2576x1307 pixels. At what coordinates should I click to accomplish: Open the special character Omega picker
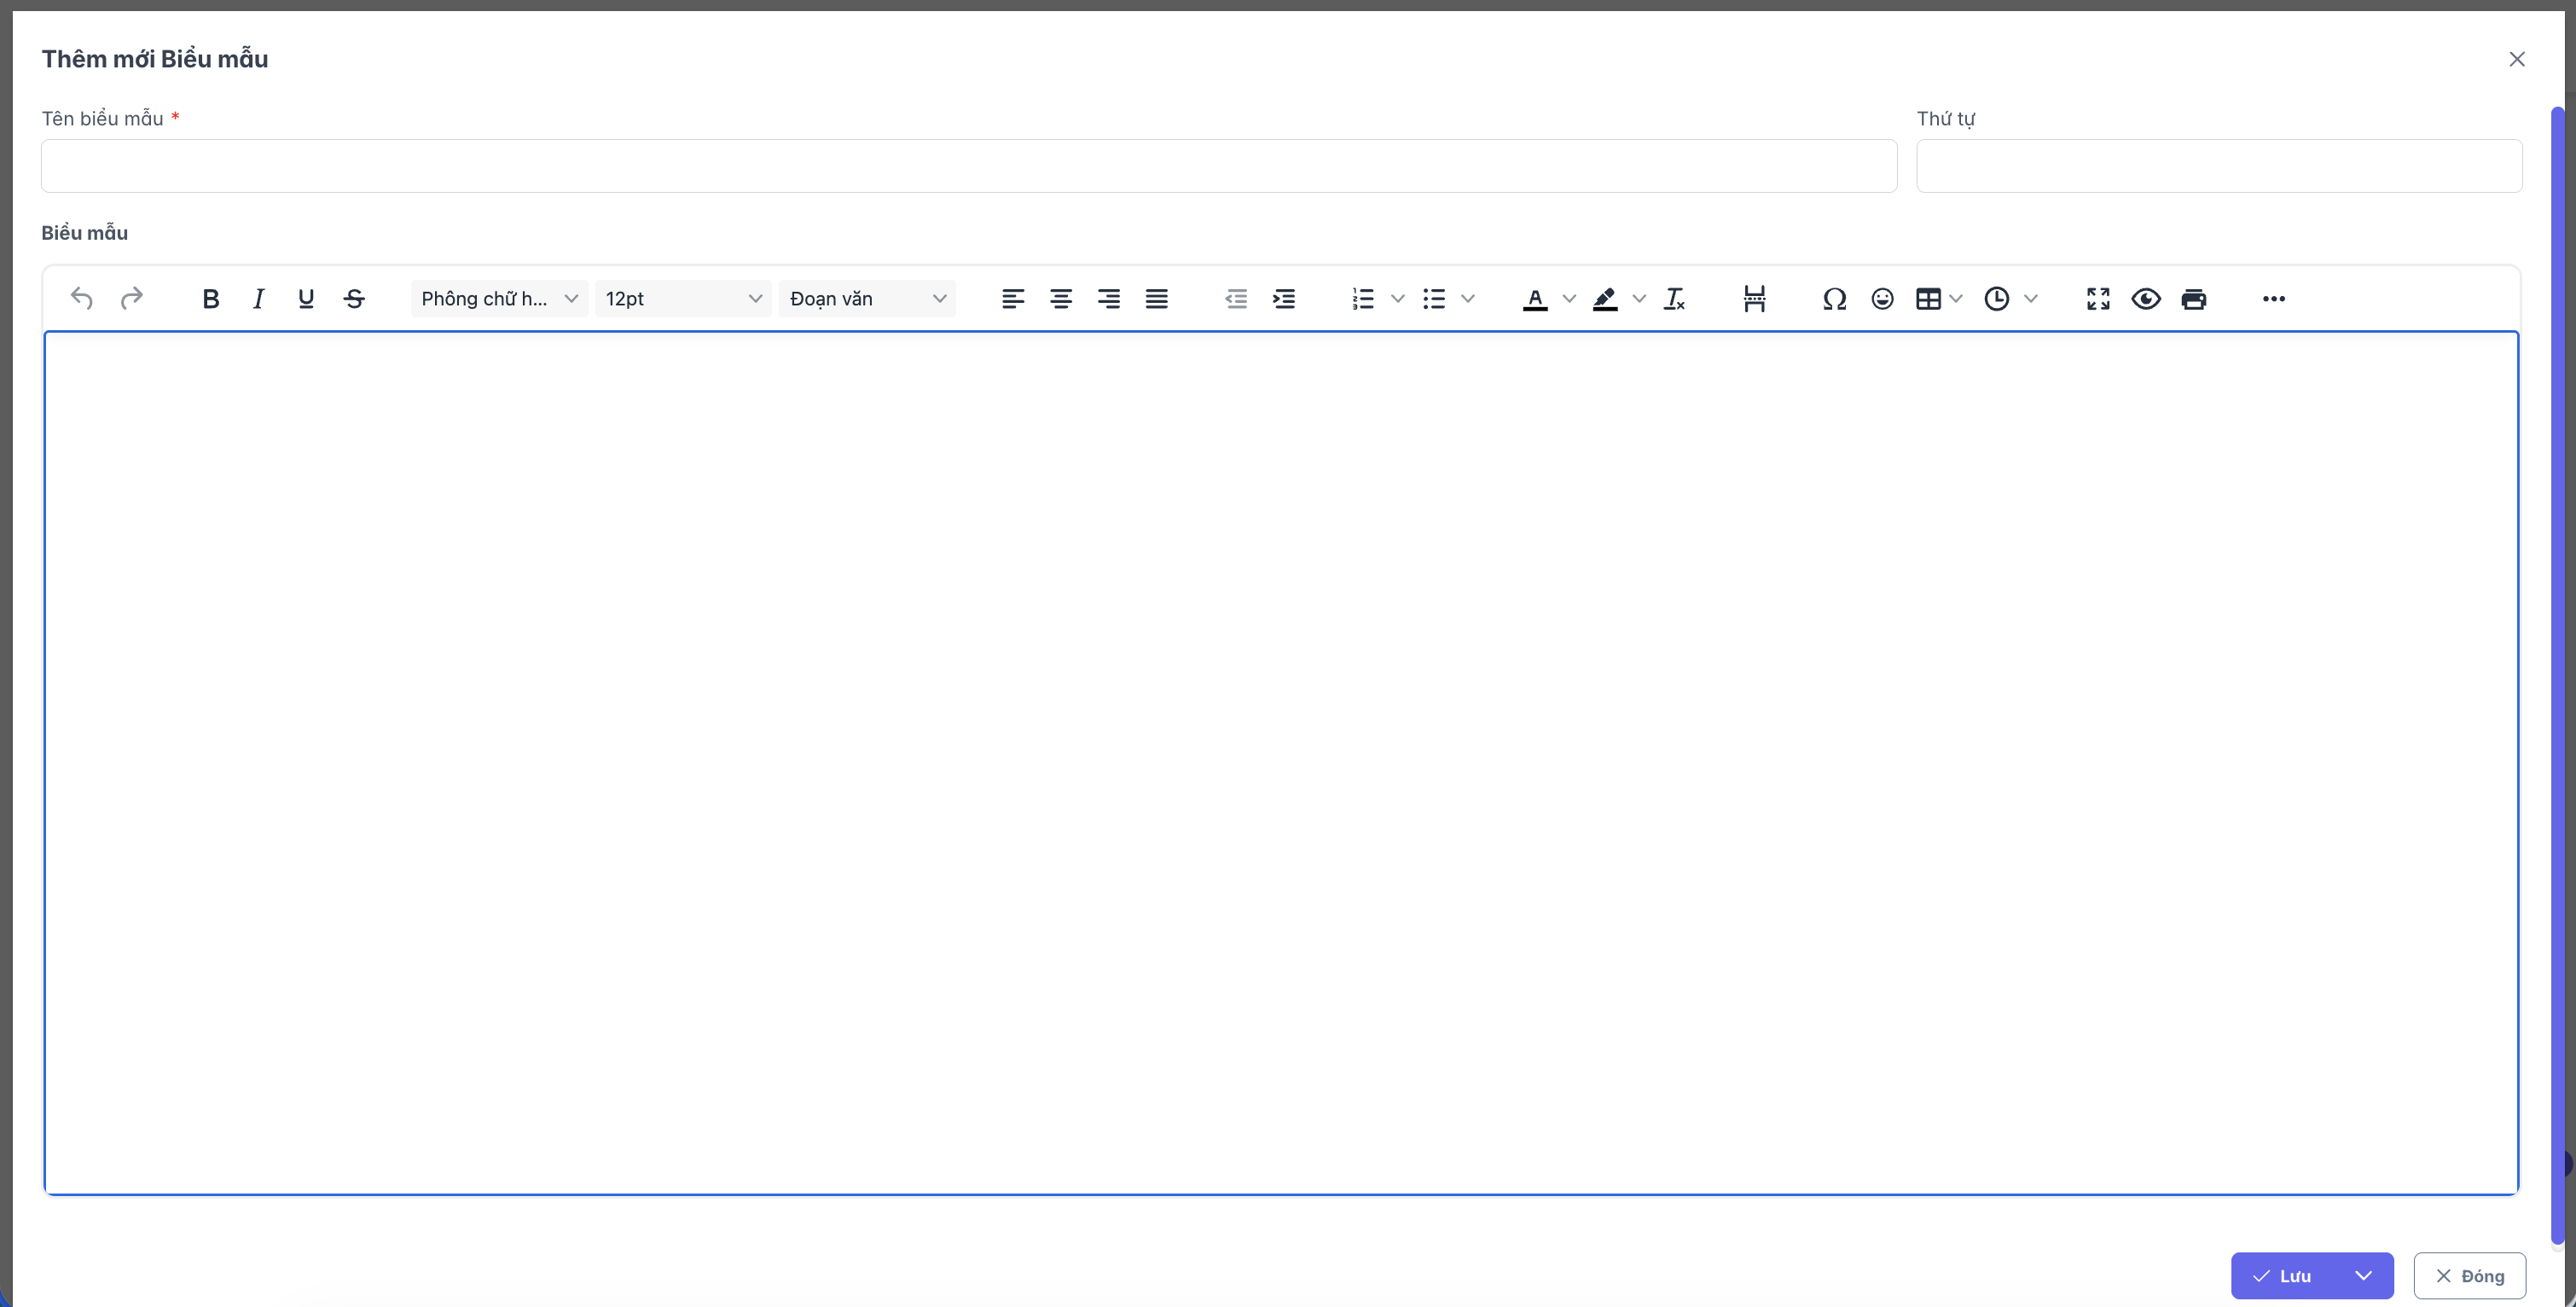[x=1834, y=298]
